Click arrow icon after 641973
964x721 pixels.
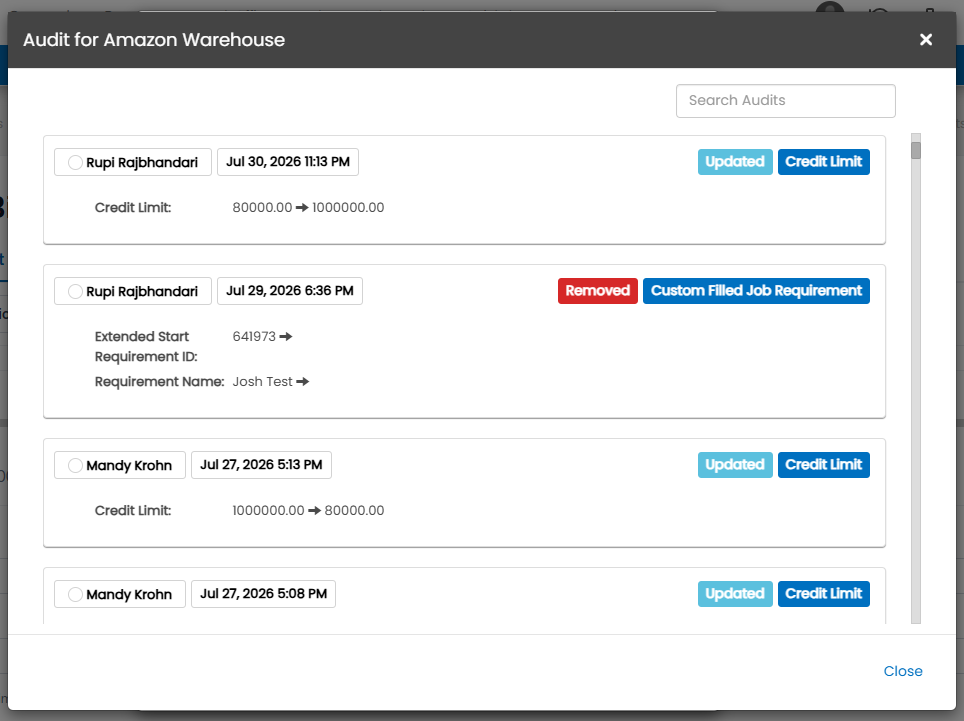286,337
